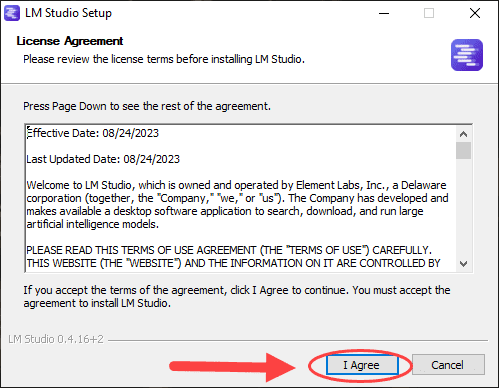The height and width of the screenshot is (388, 499).
Task: Click the Effective Date line in license text
Action: click(x=93, y=133)
